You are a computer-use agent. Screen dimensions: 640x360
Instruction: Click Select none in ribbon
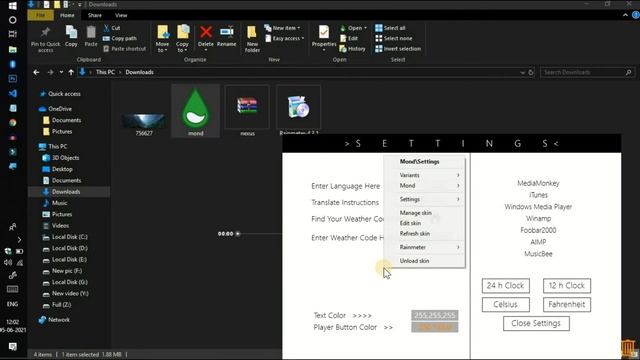[x=393, y=38]
